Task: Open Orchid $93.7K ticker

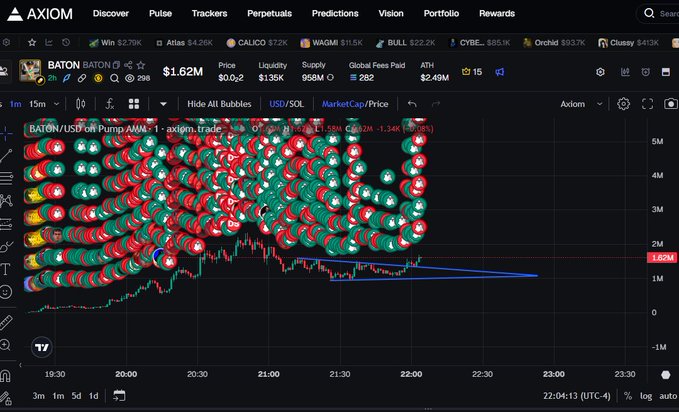Action: pos(554,42)
